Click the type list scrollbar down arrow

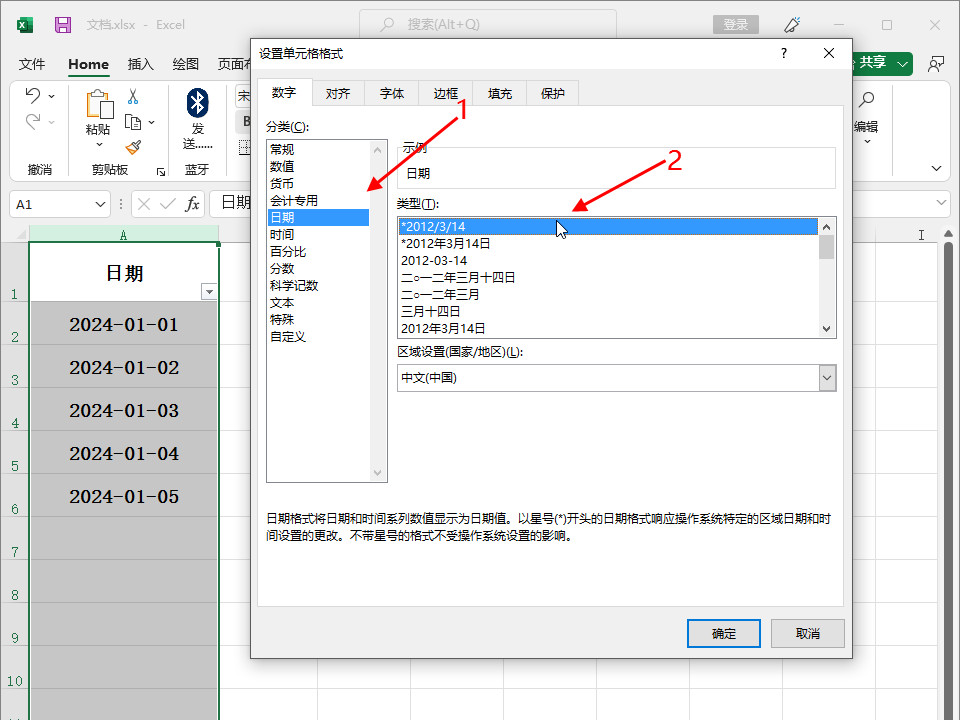(x=827, y=329)
